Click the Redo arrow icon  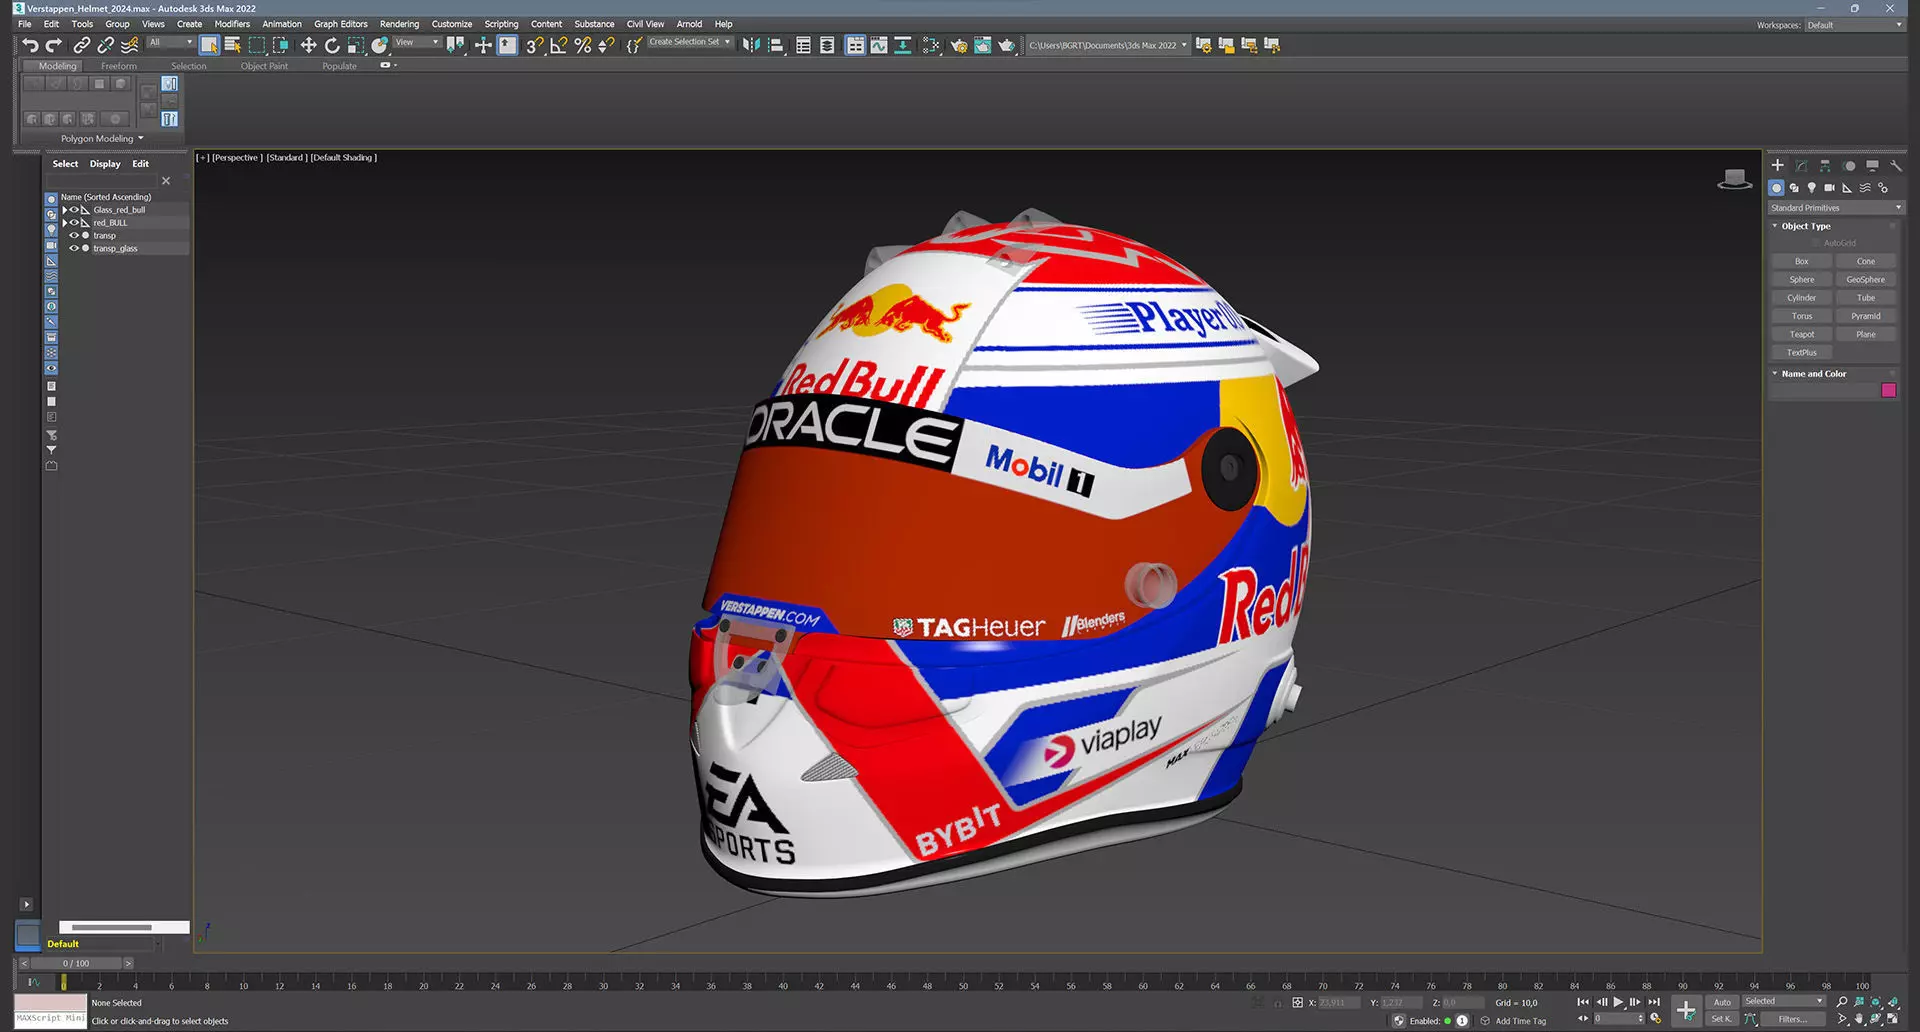tap(54, 45)
